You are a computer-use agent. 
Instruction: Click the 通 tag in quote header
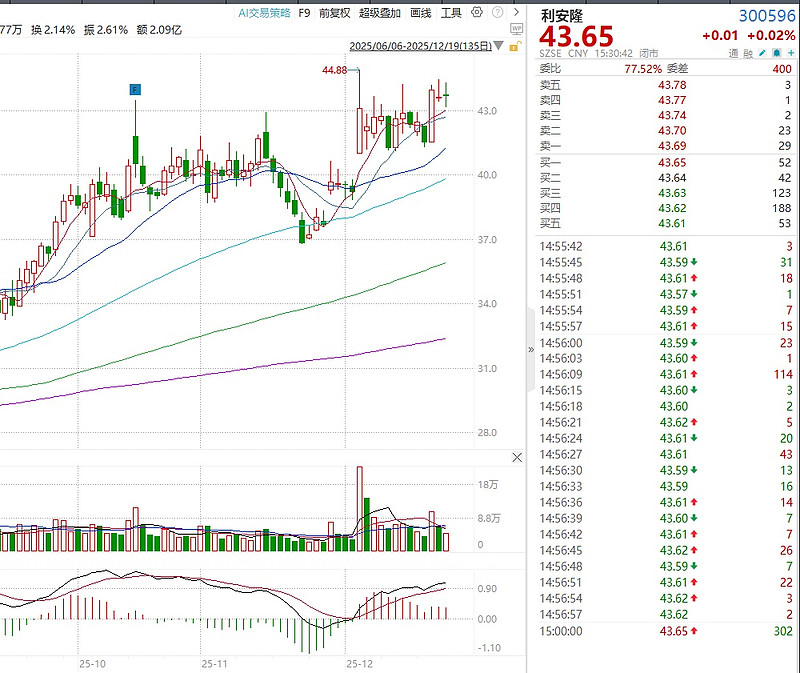click(734, 54)
